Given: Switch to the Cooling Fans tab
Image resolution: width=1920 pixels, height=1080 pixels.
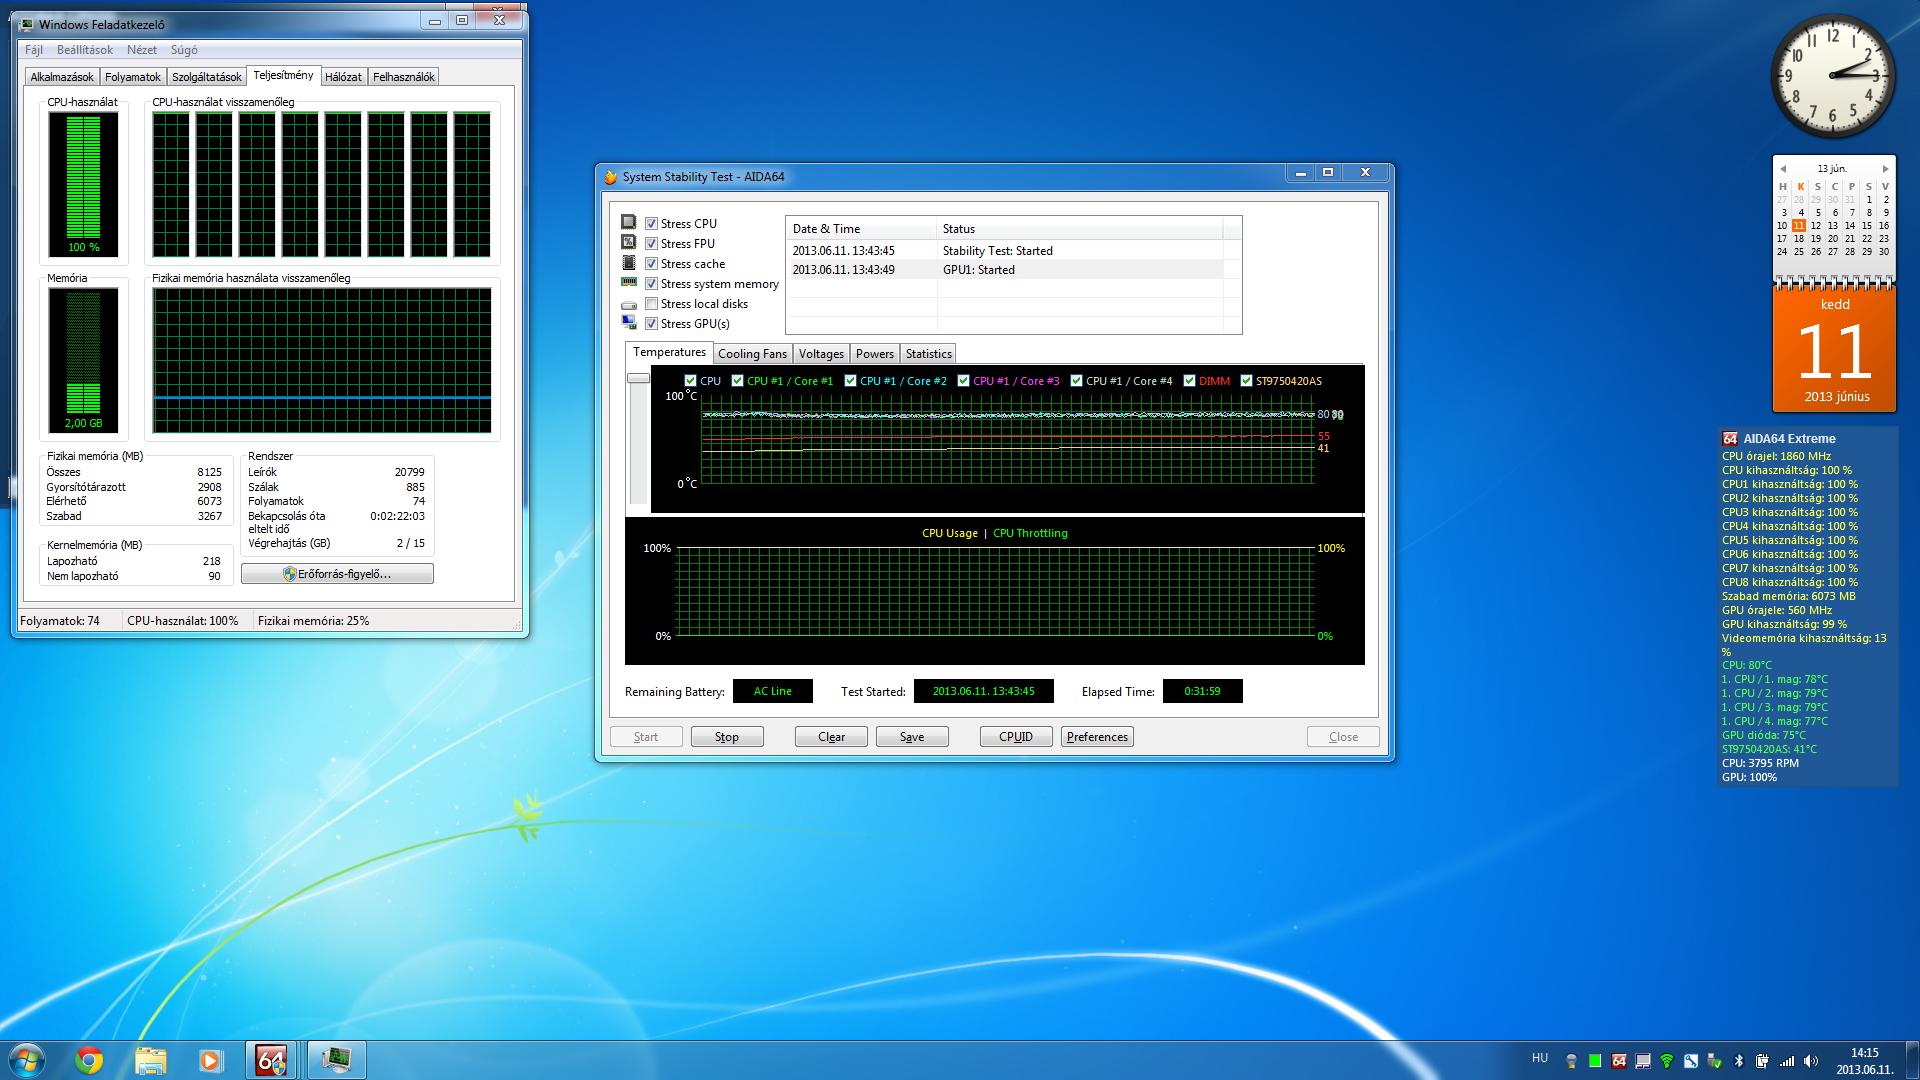Looking at the screenshot, I should 752,354.
